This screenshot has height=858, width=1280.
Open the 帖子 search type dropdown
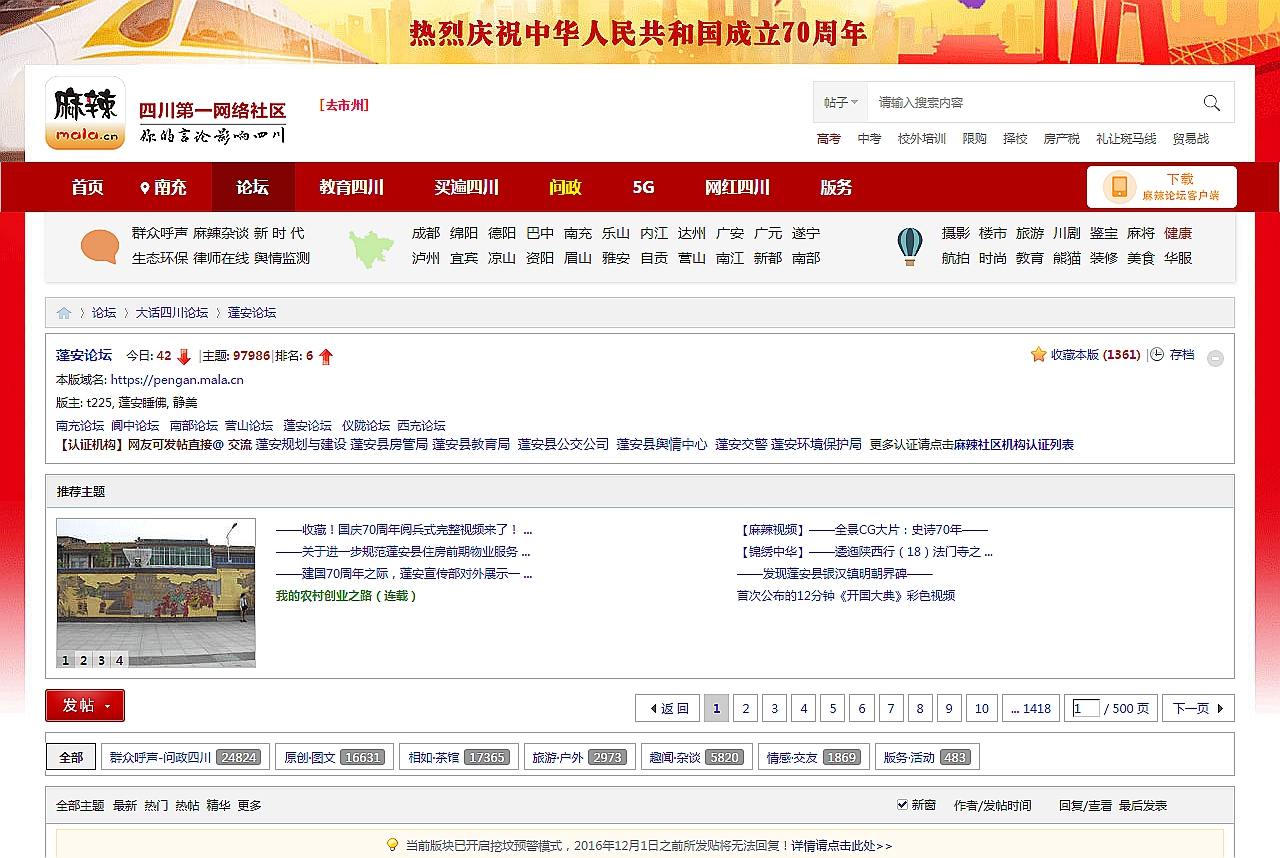pyautogui.click(x=840, y=103)
